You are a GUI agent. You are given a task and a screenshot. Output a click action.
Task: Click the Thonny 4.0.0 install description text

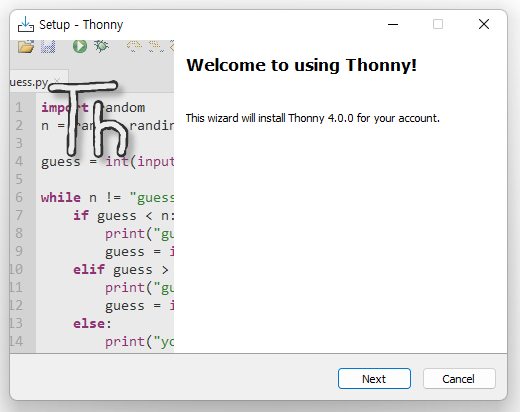313,118
